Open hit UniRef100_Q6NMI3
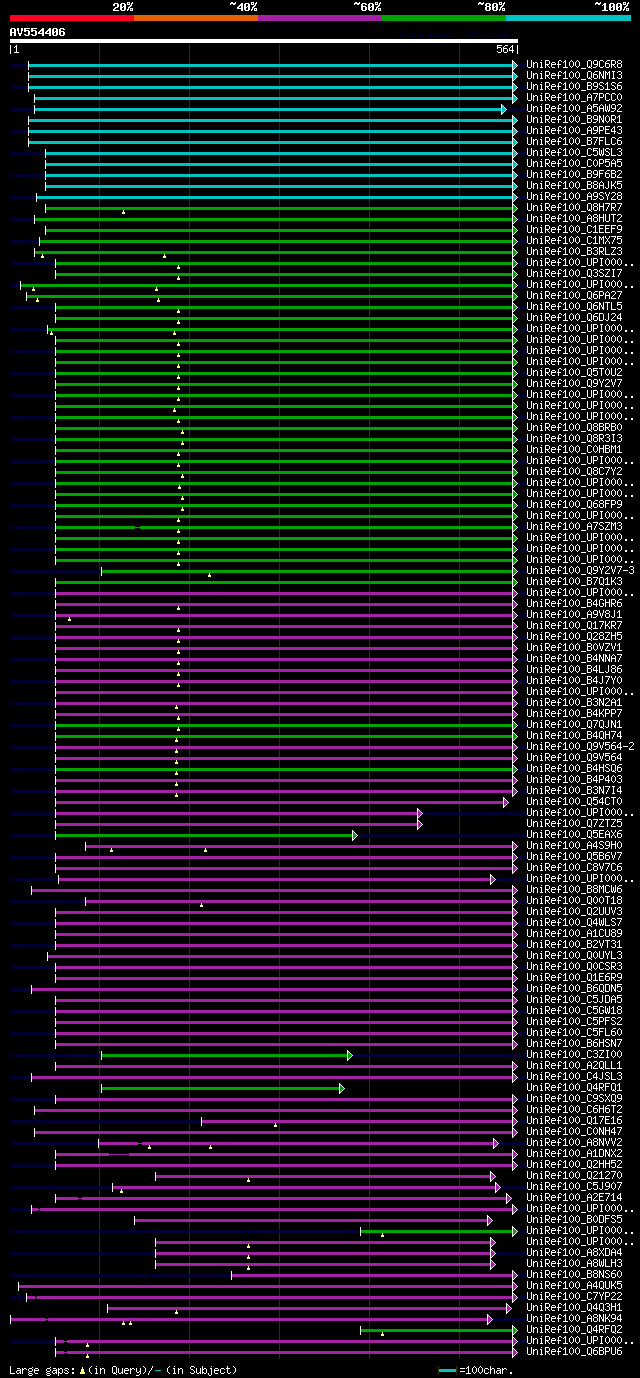Screen dimensions: 640x1378 [574, 75]
